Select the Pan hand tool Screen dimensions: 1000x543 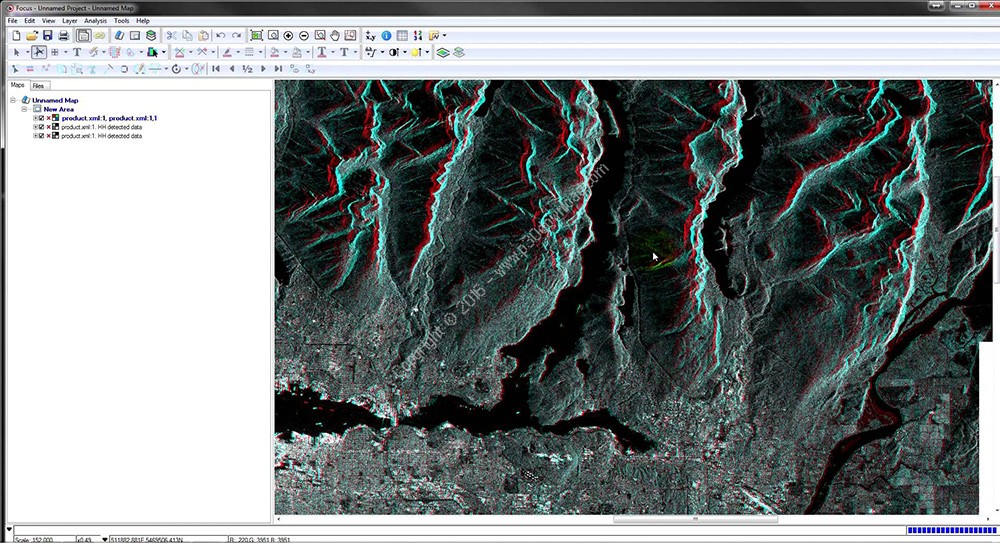(334, 36)
